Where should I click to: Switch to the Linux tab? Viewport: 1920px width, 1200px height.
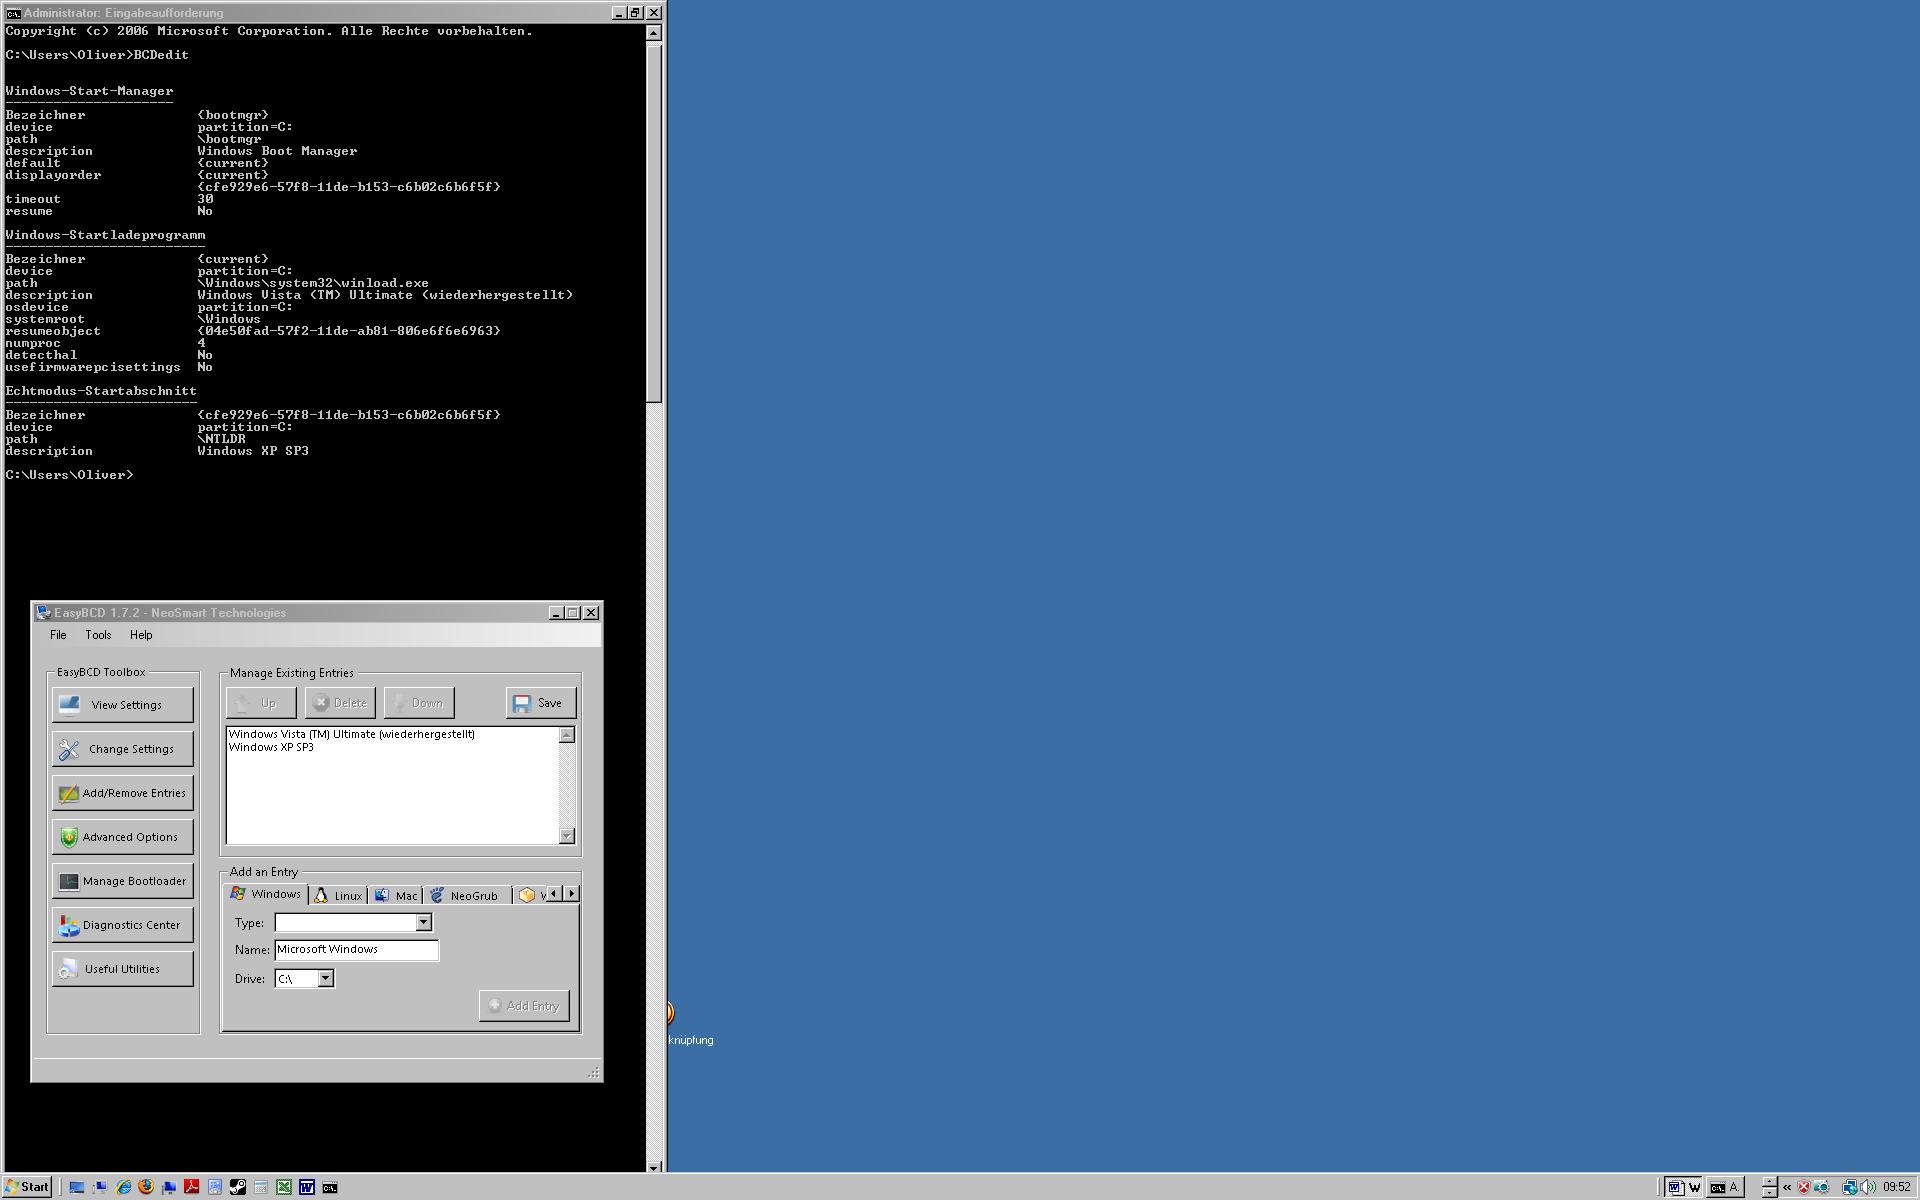338,896
